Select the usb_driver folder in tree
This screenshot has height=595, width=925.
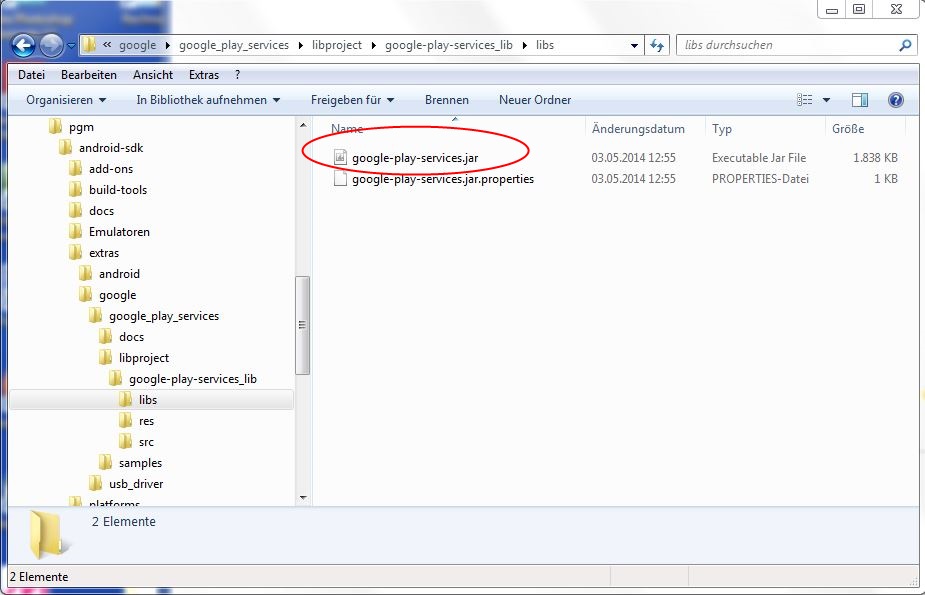[136, 484]
